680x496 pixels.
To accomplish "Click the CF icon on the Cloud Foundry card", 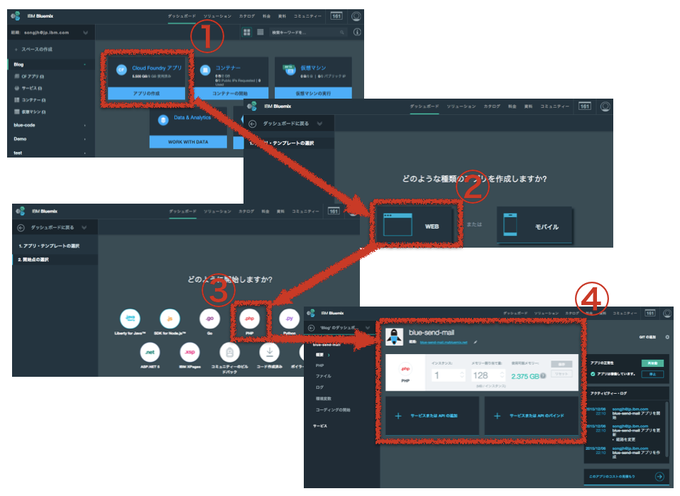I will [121, 69].
